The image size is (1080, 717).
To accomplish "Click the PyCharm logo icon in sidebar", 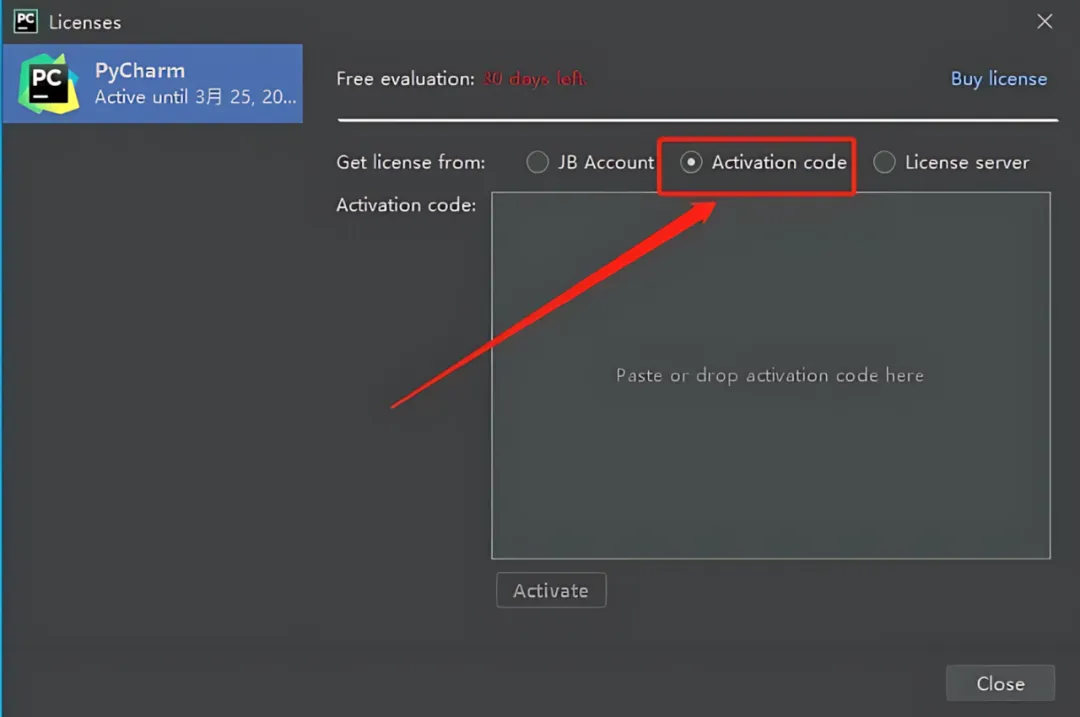I will [x=48, y=84].
